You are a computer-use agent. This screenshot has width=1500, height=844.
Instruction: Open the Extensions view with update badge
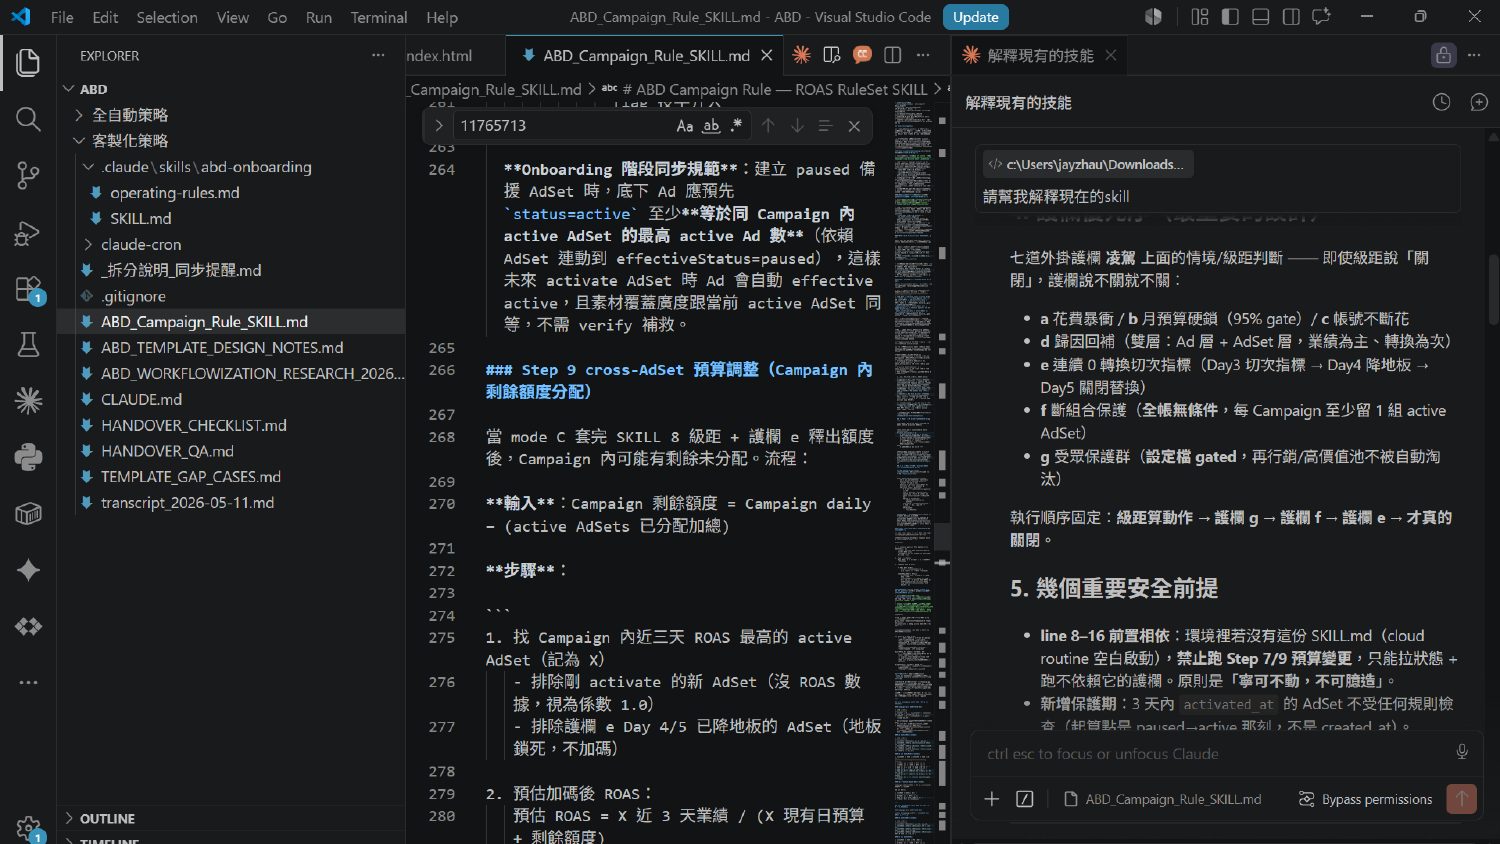28,290
